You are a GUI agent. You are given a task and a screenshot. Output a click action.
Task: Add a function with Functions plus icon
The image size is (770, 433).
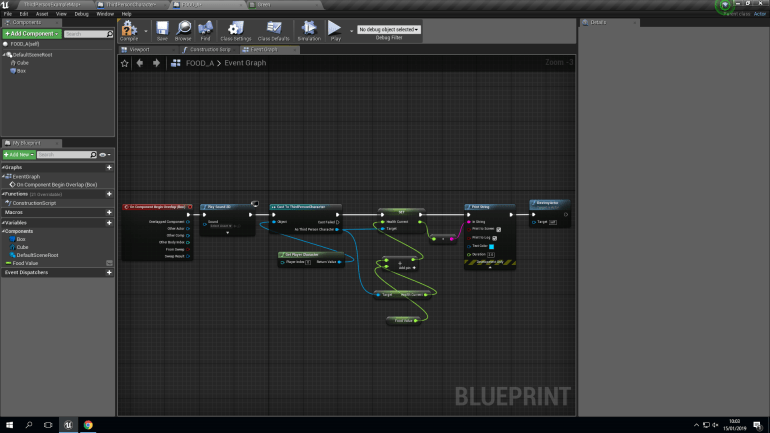click(x=109, y=194)
